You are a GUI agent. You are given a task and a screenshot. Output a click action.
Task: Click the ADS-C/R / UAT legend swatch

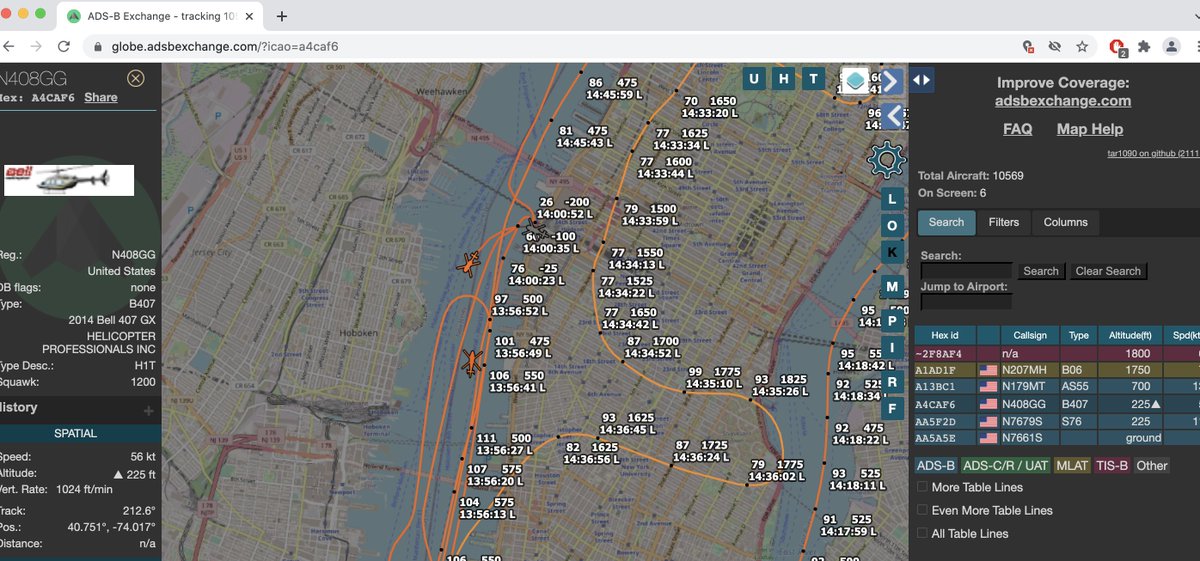pos(1005,465)
